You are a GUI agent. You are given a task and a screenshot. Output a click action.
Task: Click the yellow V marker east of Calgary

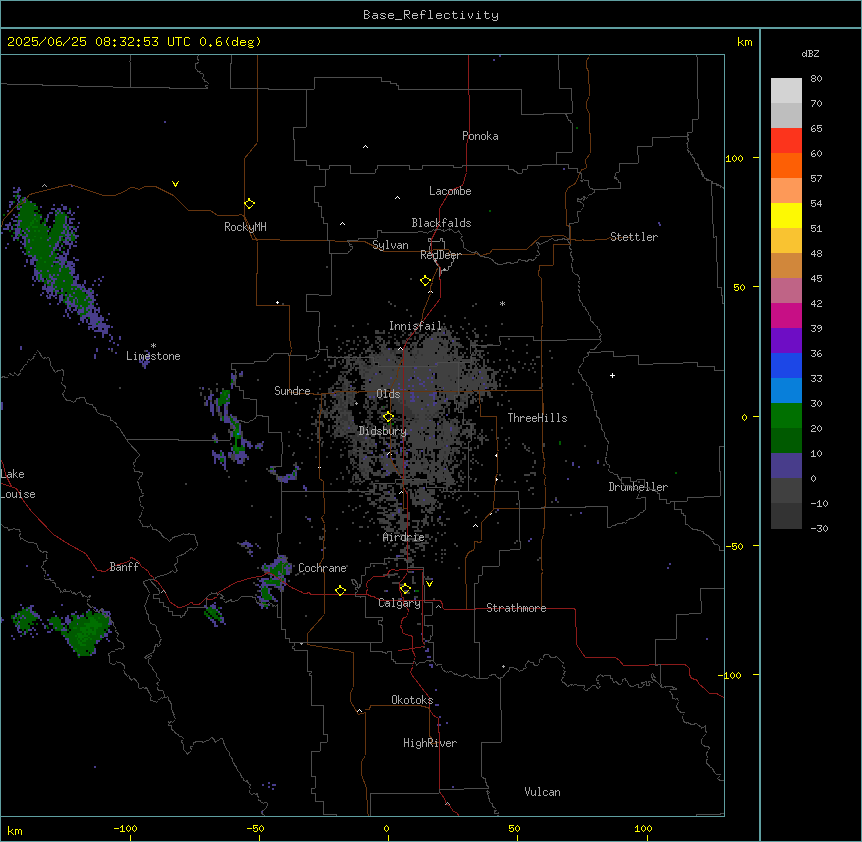[429, 584]
